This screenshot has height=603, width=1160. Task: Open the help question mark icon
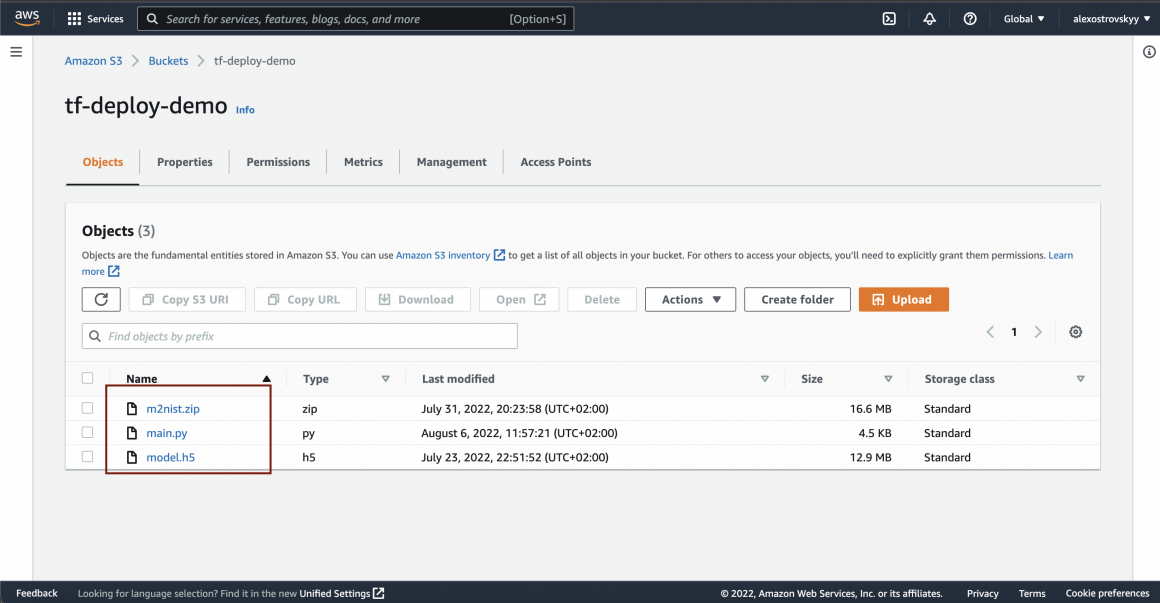(x=969, y=19)
